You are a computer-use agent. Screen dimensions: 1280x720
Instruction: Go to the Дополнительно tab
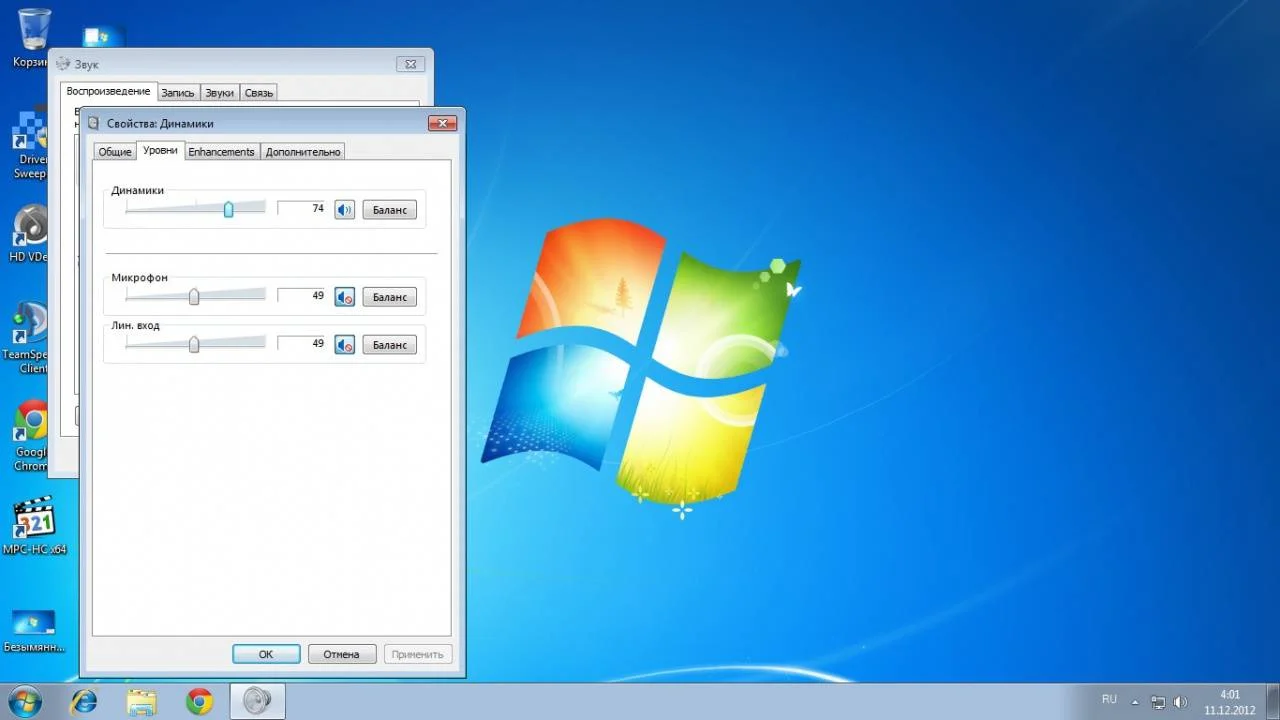303,152
